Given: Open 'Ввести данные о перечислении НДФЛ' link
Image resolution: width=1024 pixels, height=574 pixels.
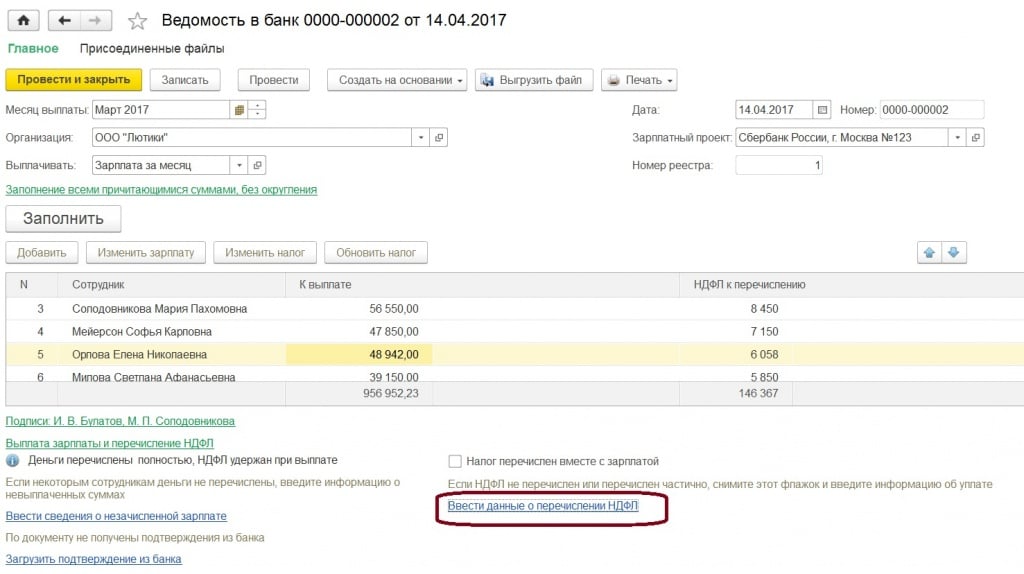Looking at the screenshot, I should click(x=543, y=507).
